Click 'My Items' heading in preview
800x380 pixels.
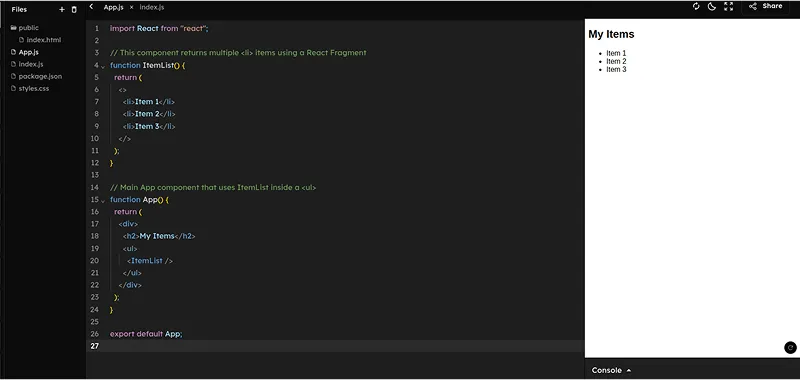click(611, 34)
